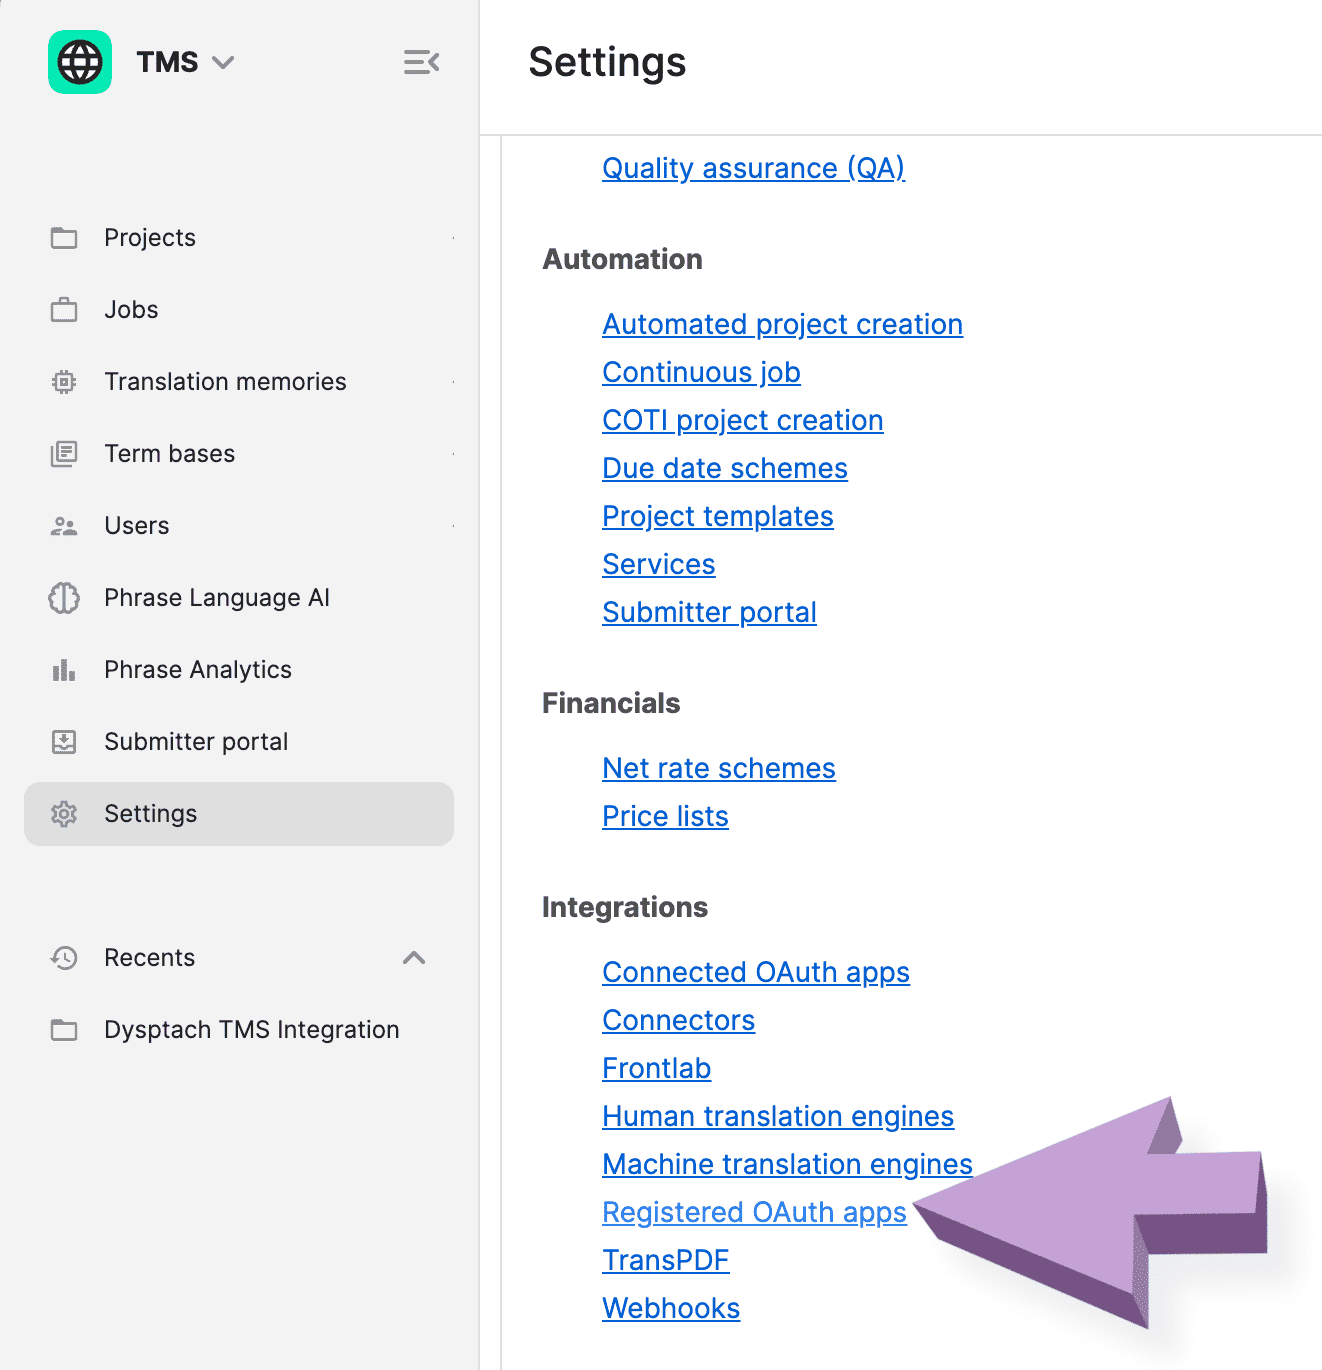Collapse the sidebar with the hamburger icon
Viewport: 1322px width, 1370px height.
tap(421, 62)
